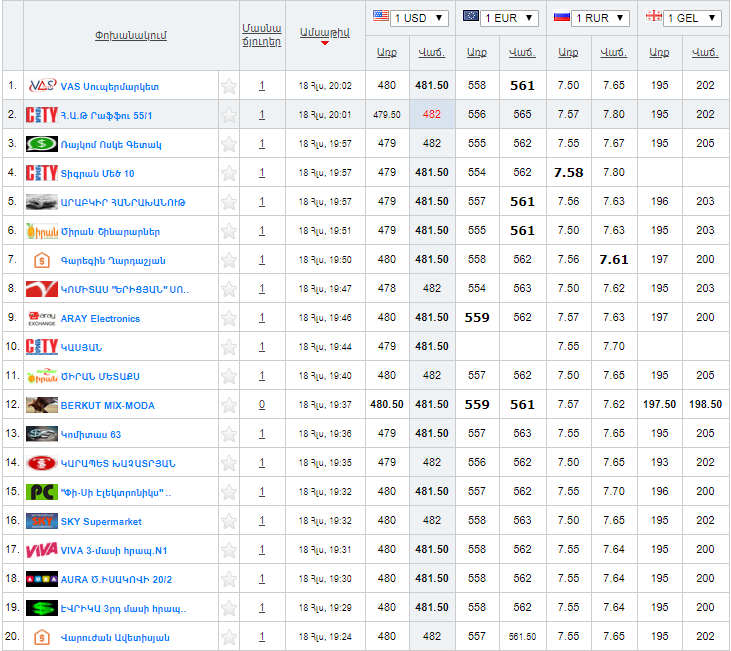731x651 pixels.
Task: Click branch count 0 for BERKUT MIX-MODA
Action: click(x=262, y=404)
